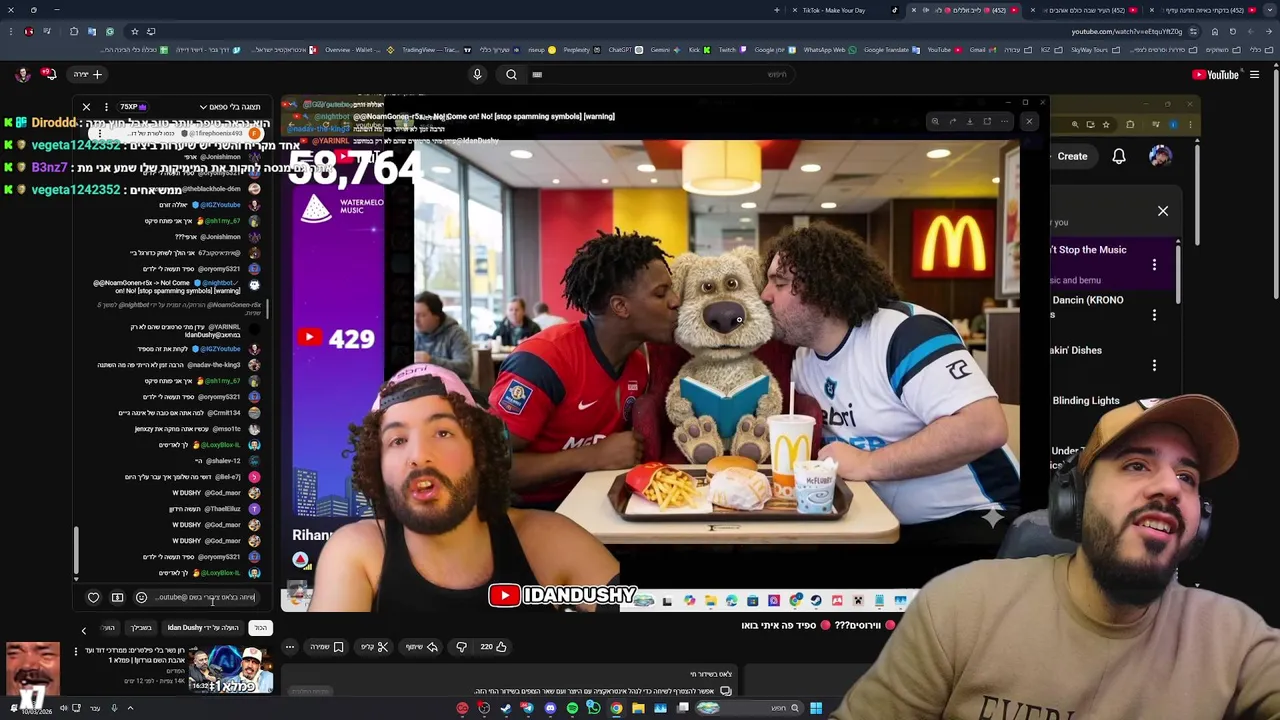
Task: Click the dislike thumbs-down button
Action: (461, 647)
